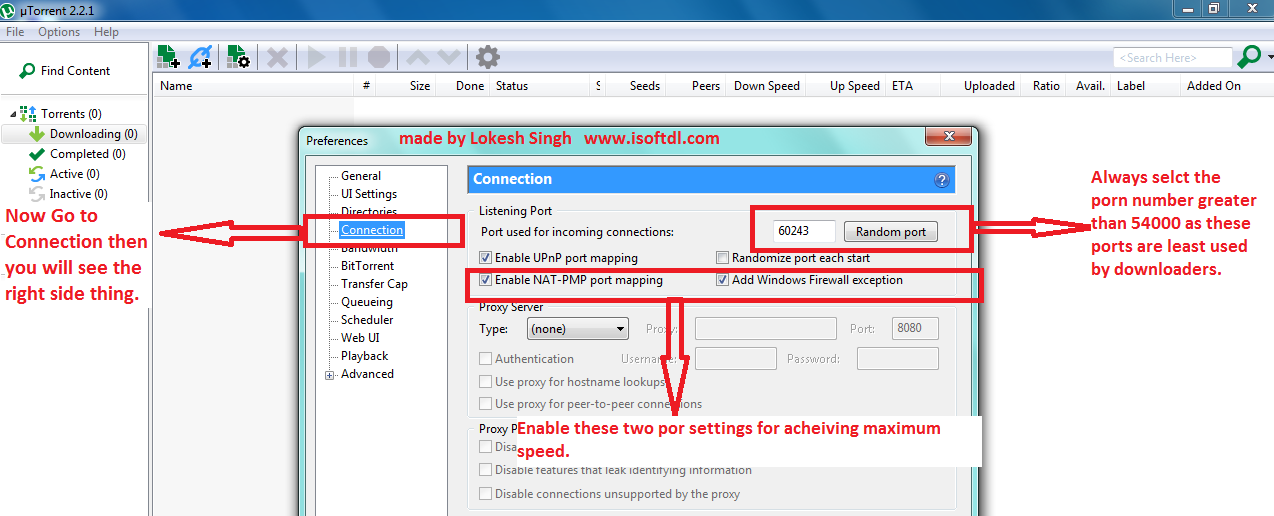Sort by Peers column header
Screen dimensions: 1274x516
705,86
